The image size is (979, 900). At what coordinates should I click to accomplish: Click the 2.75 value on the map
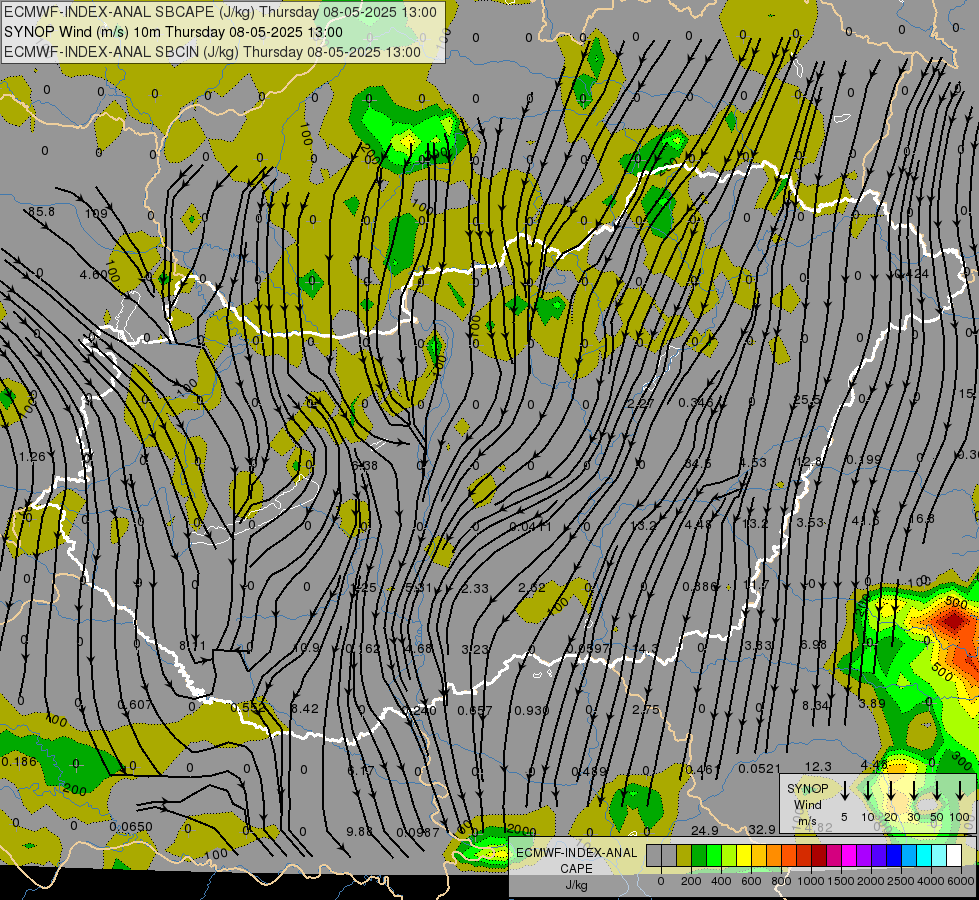(646, 710)
